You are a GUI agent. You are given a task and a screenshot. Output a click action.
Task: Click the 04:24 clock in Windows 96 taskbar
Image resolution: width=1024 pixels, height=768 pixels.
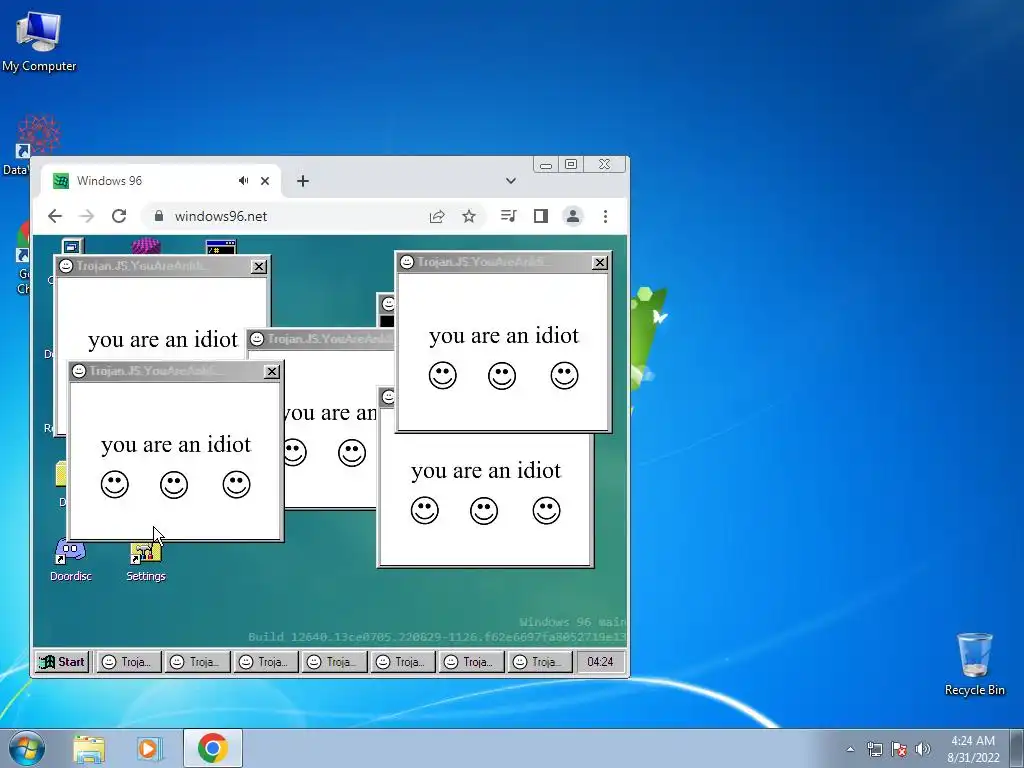600,662
